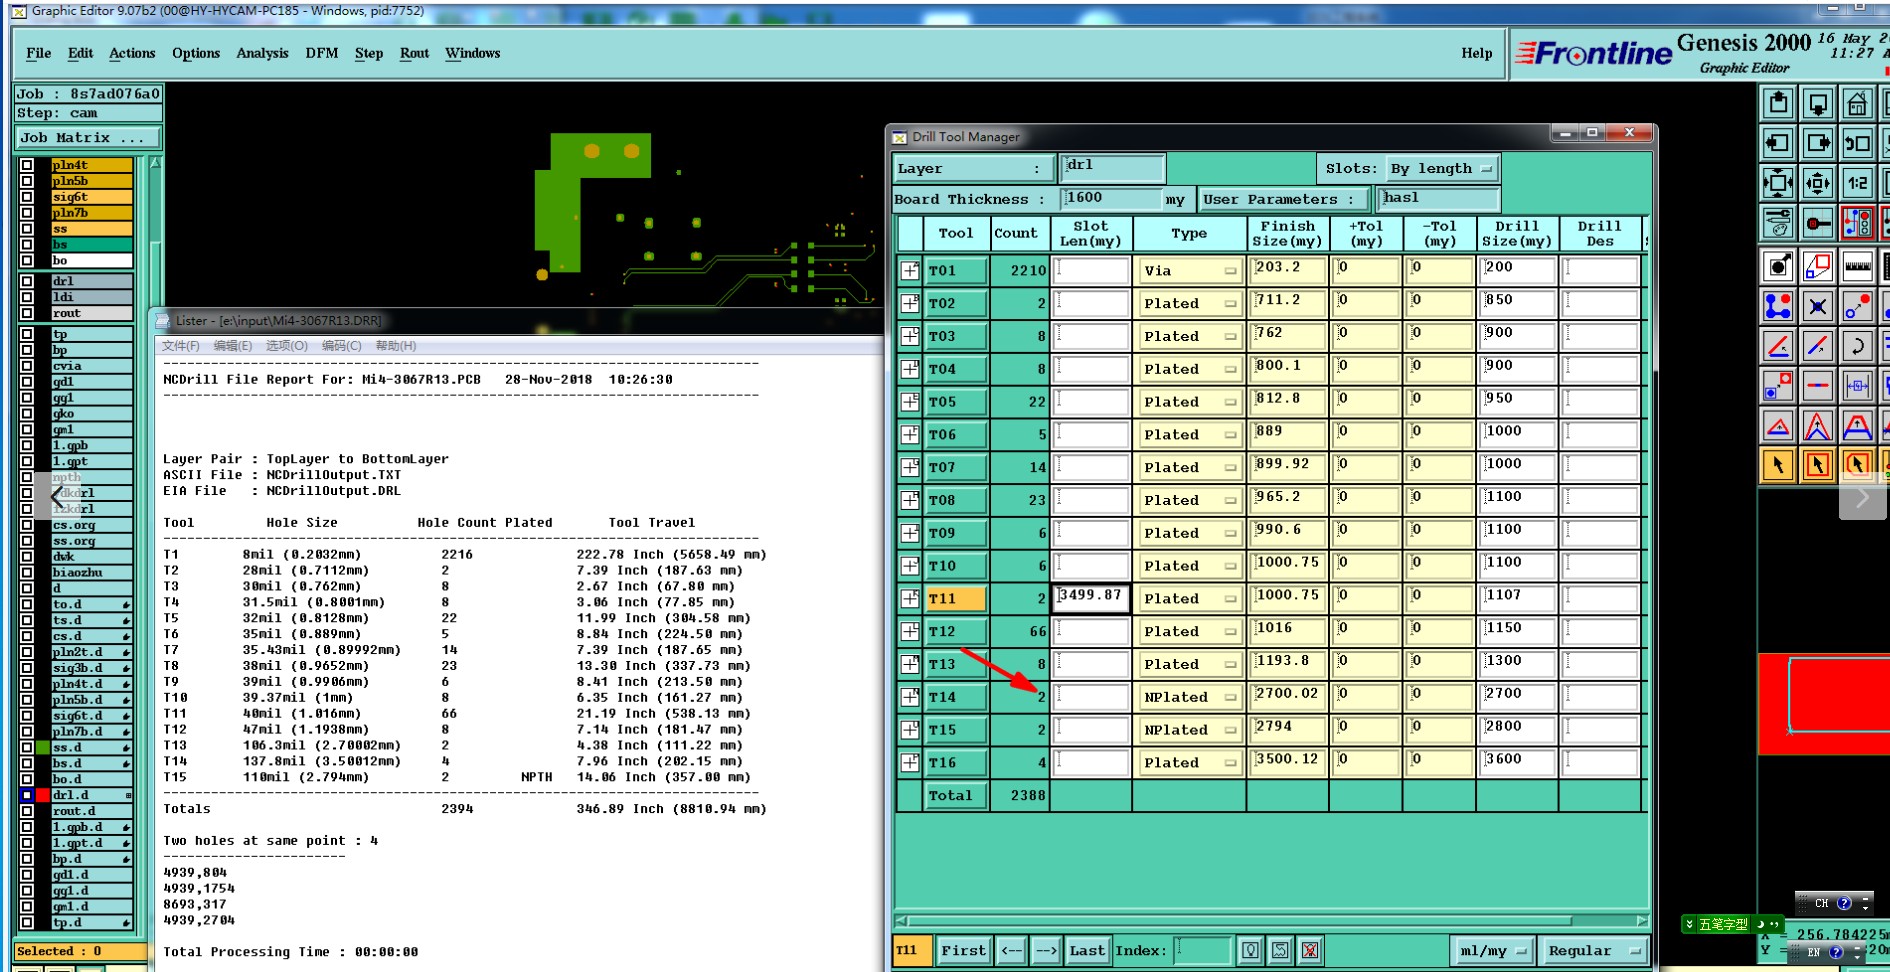Screen dimensions: 1890x972
Task: Click the pan down view icon
Action: coord(1818,103)
